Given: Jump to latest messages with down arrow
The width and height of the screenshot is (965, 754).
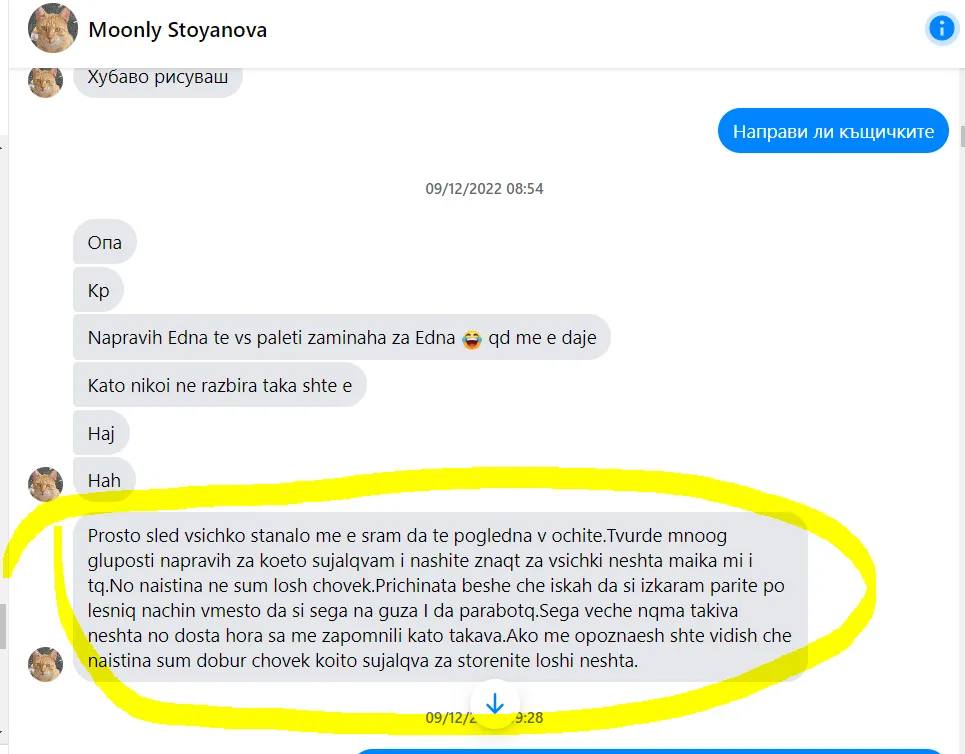Looking at the screenshot, I should point(495,704).
